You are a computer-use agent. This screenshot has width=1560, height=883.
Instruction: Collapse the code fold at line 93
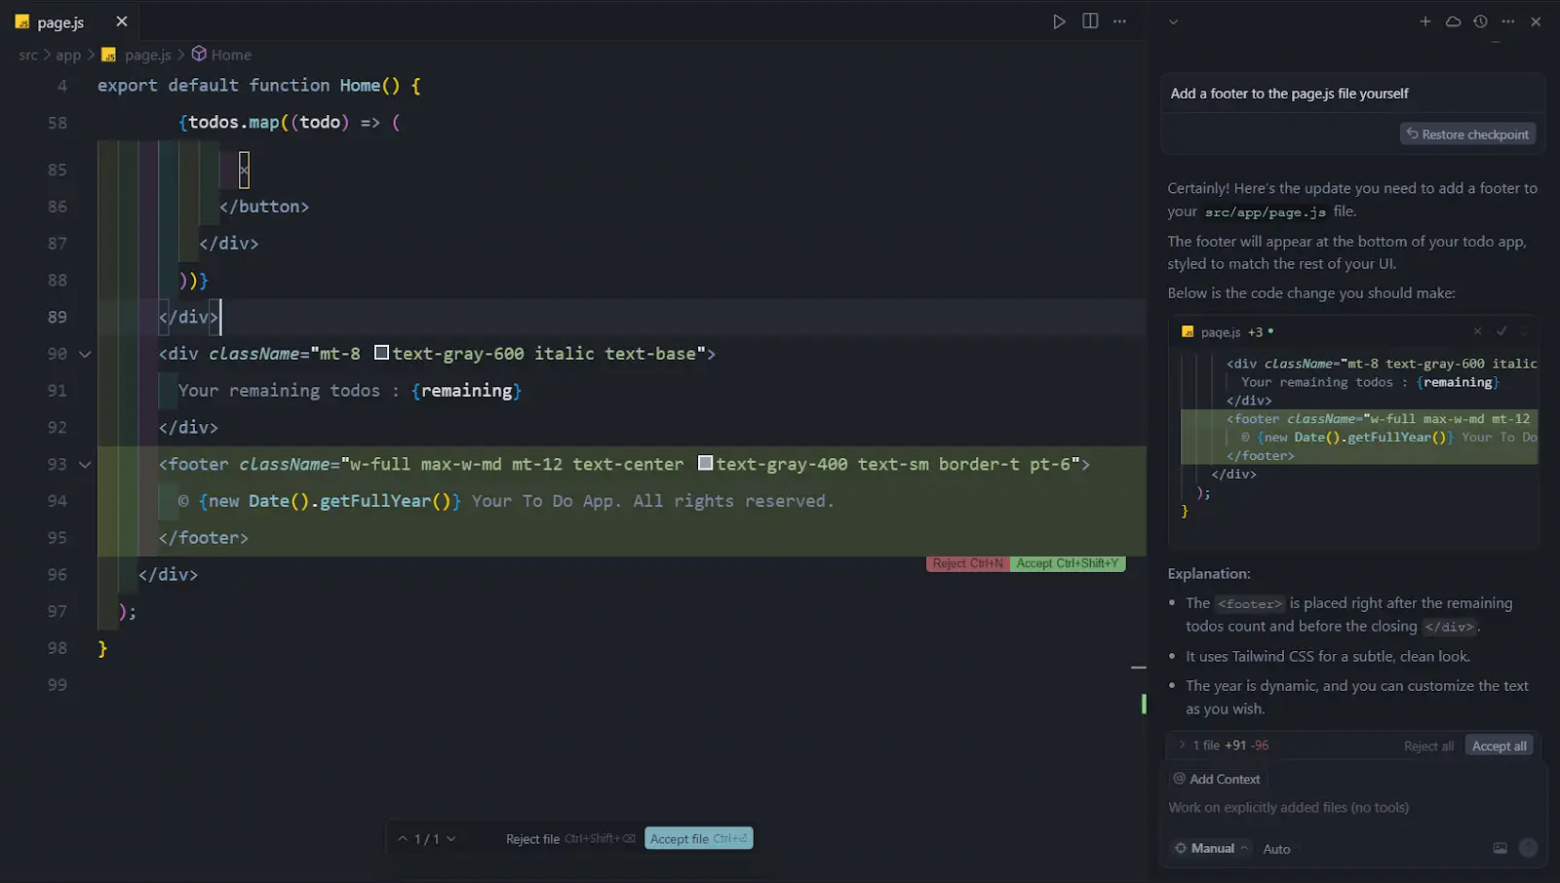click(85, 464)
